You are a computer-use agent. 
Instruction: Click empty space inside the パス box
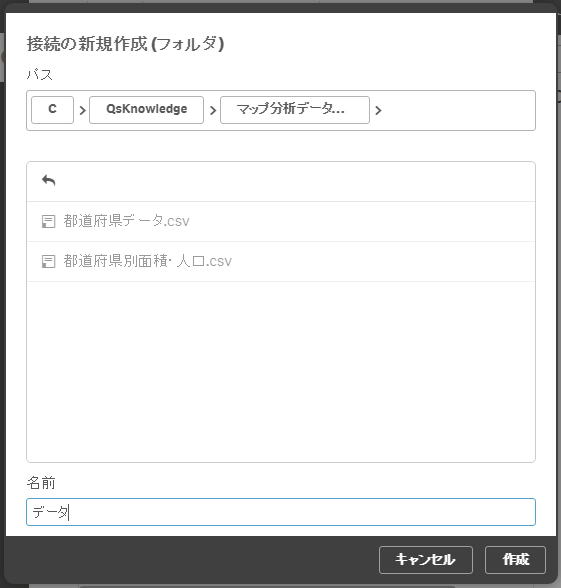458,110
